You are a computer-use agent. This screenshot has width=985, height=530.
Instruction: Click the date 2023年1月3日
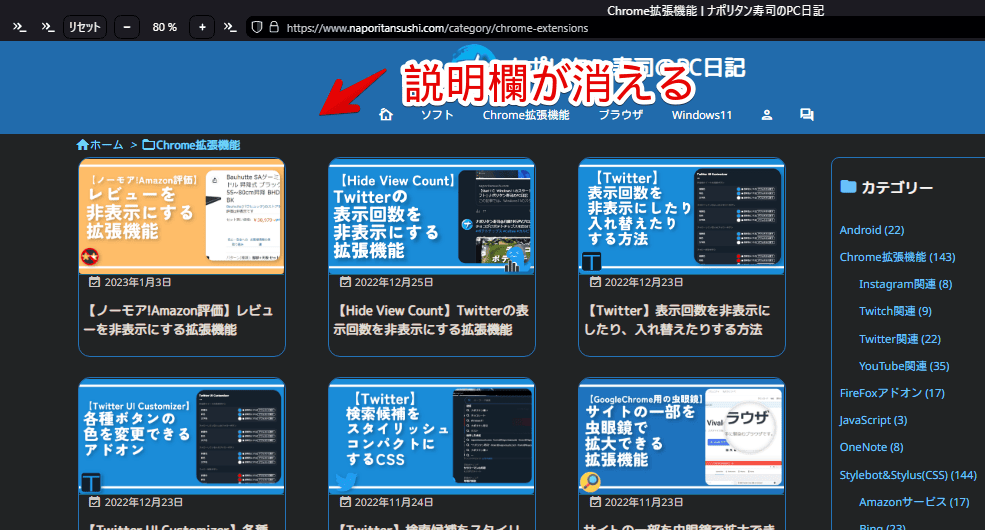(x=138, y=282)
